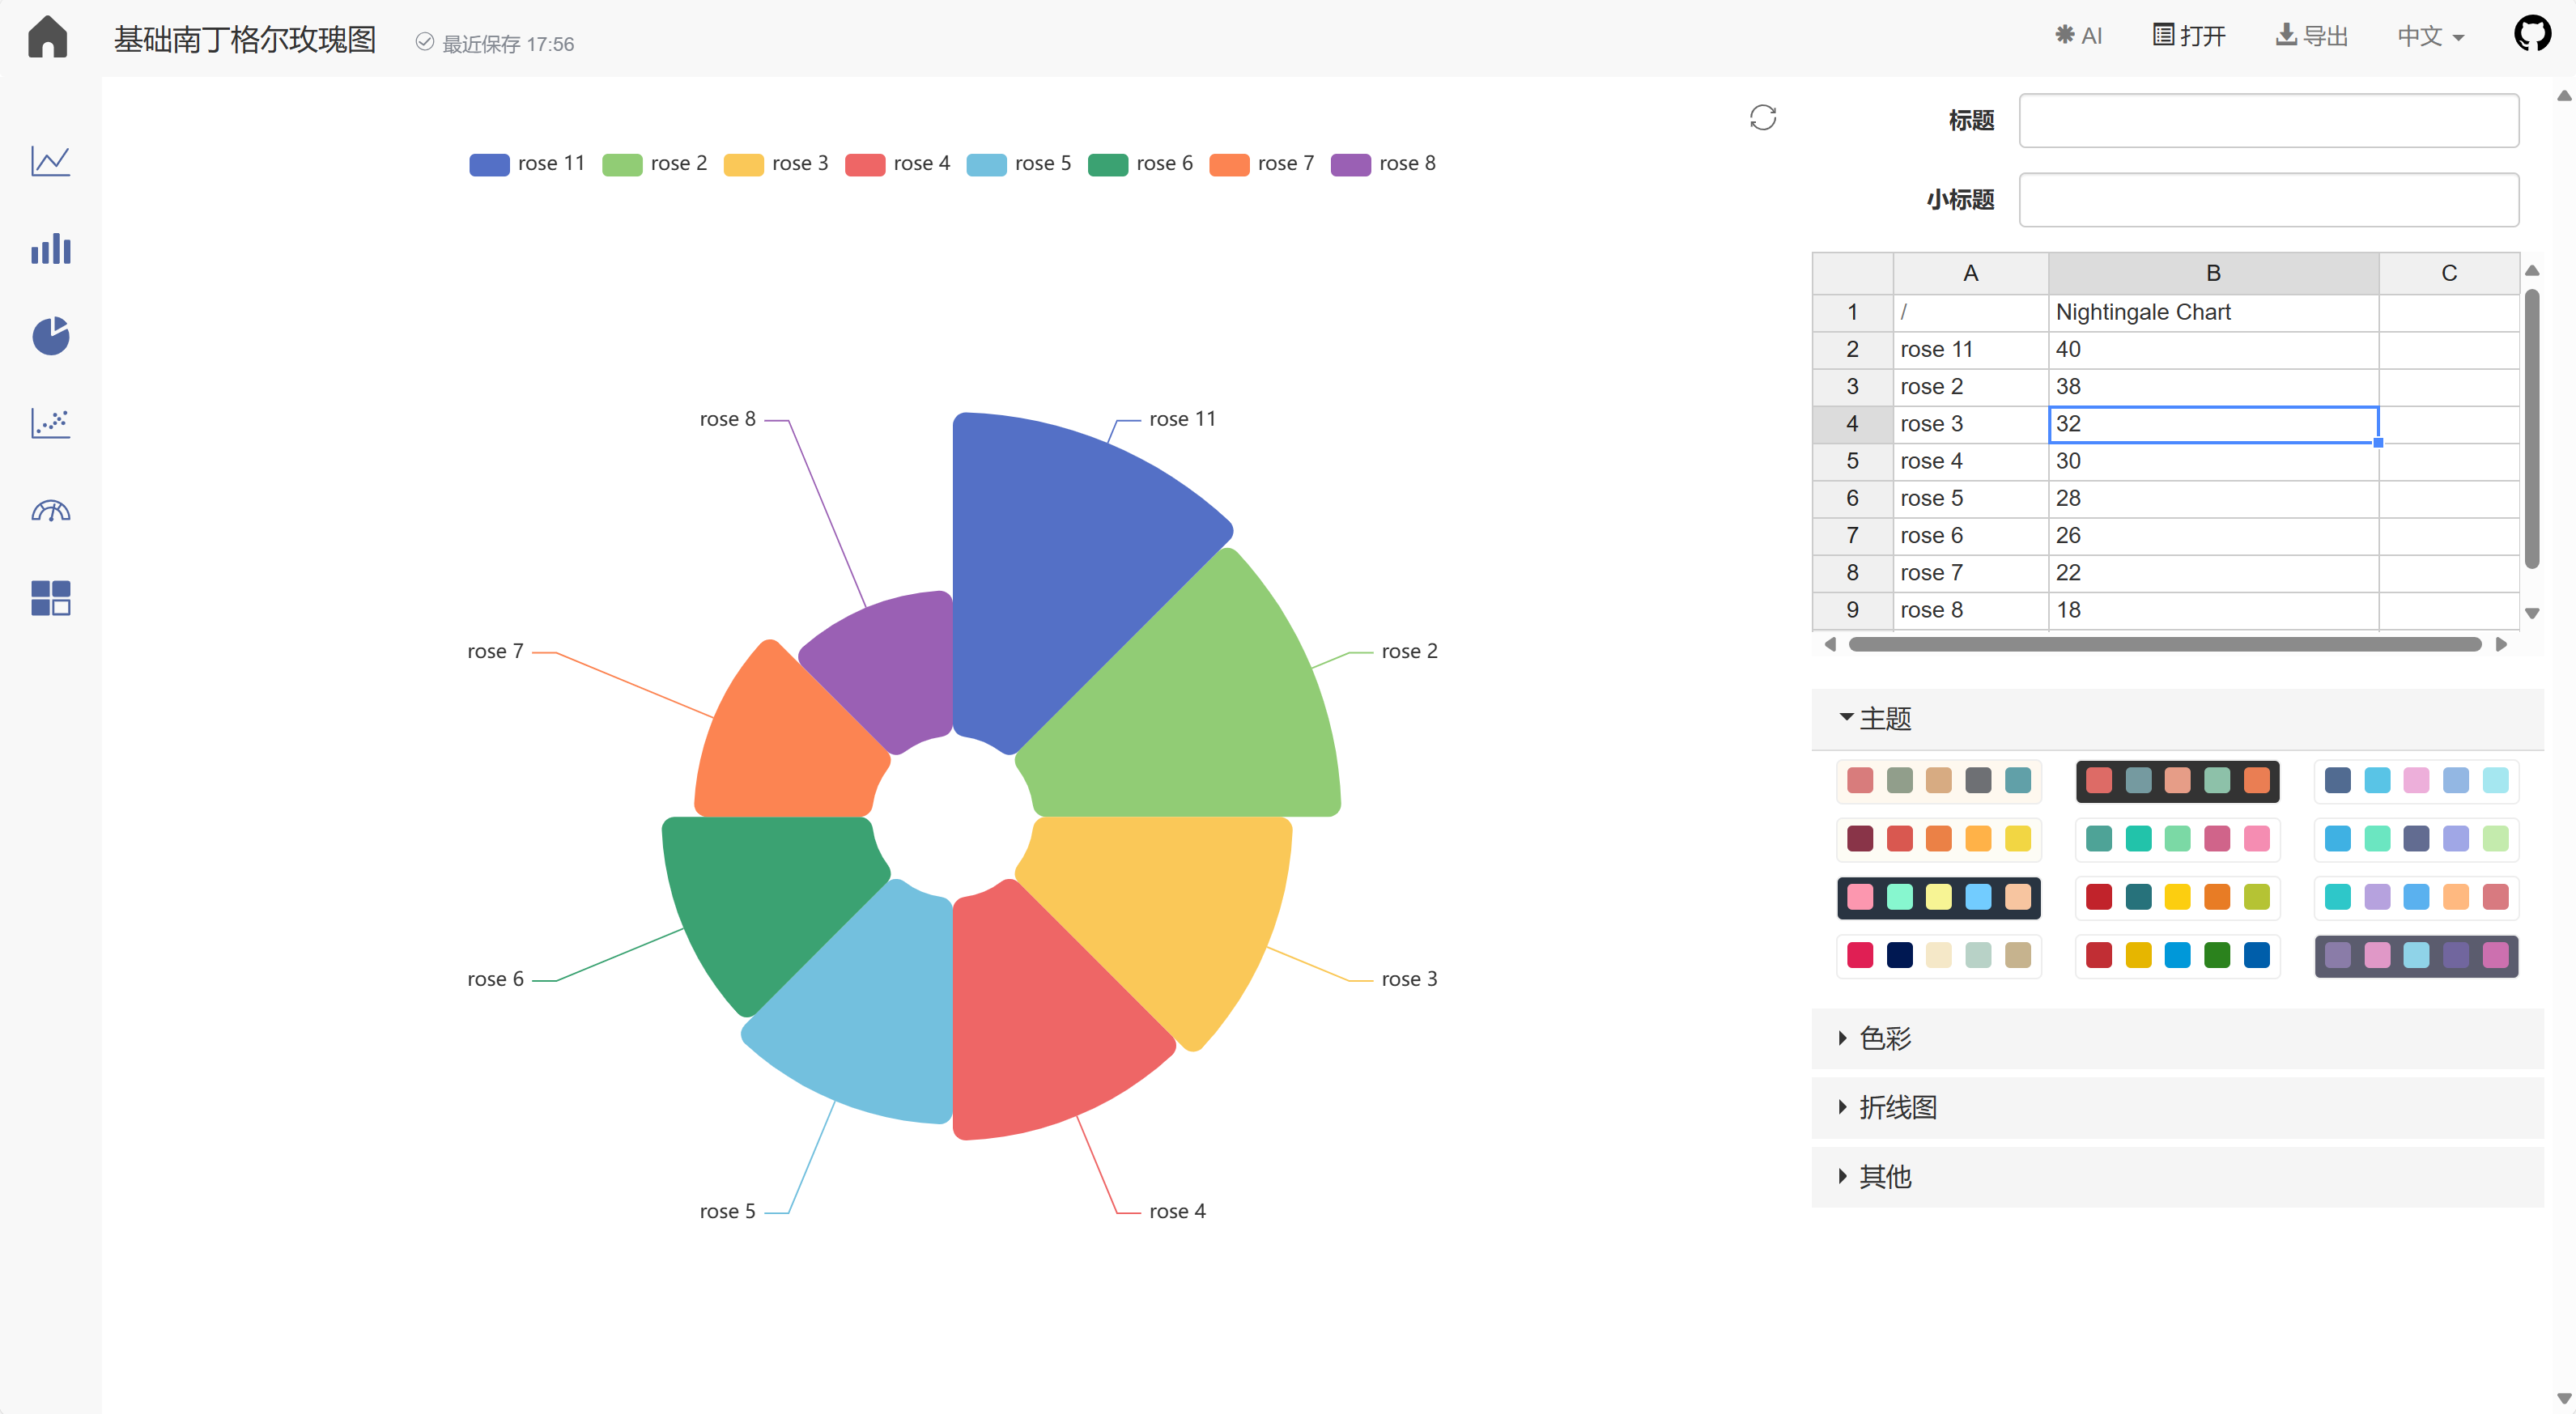Select the scatter chart icon in sidebar
The image size is (2576, 1414).
pyautogui.click(x=50, y=423)
